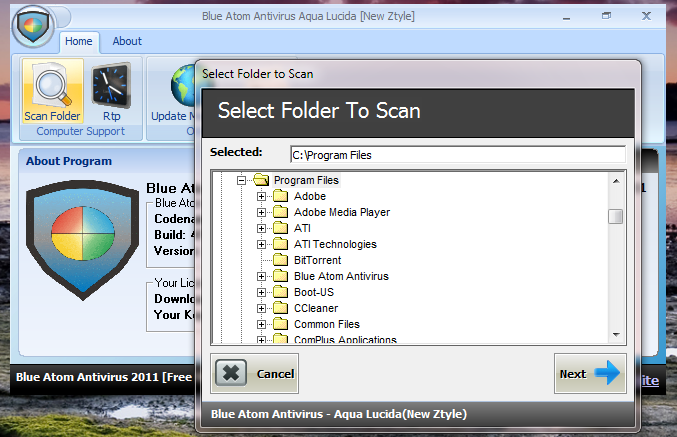This screenshot has width=677, height=437.
Task: Expand the Adobe folder node
Action: 261,196
